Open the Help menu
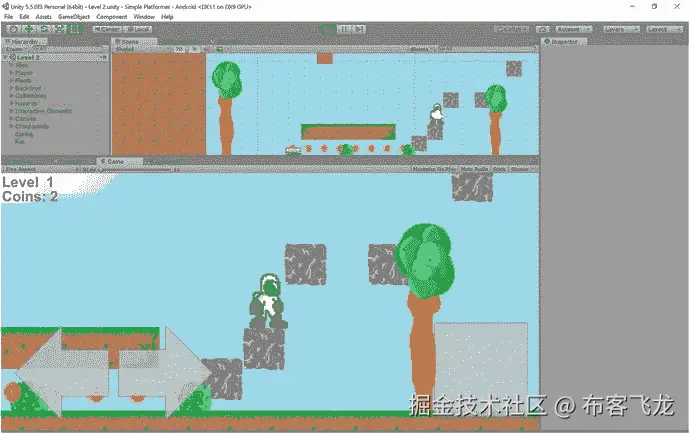This screenshot has height=434, width=690. (167, 17)
